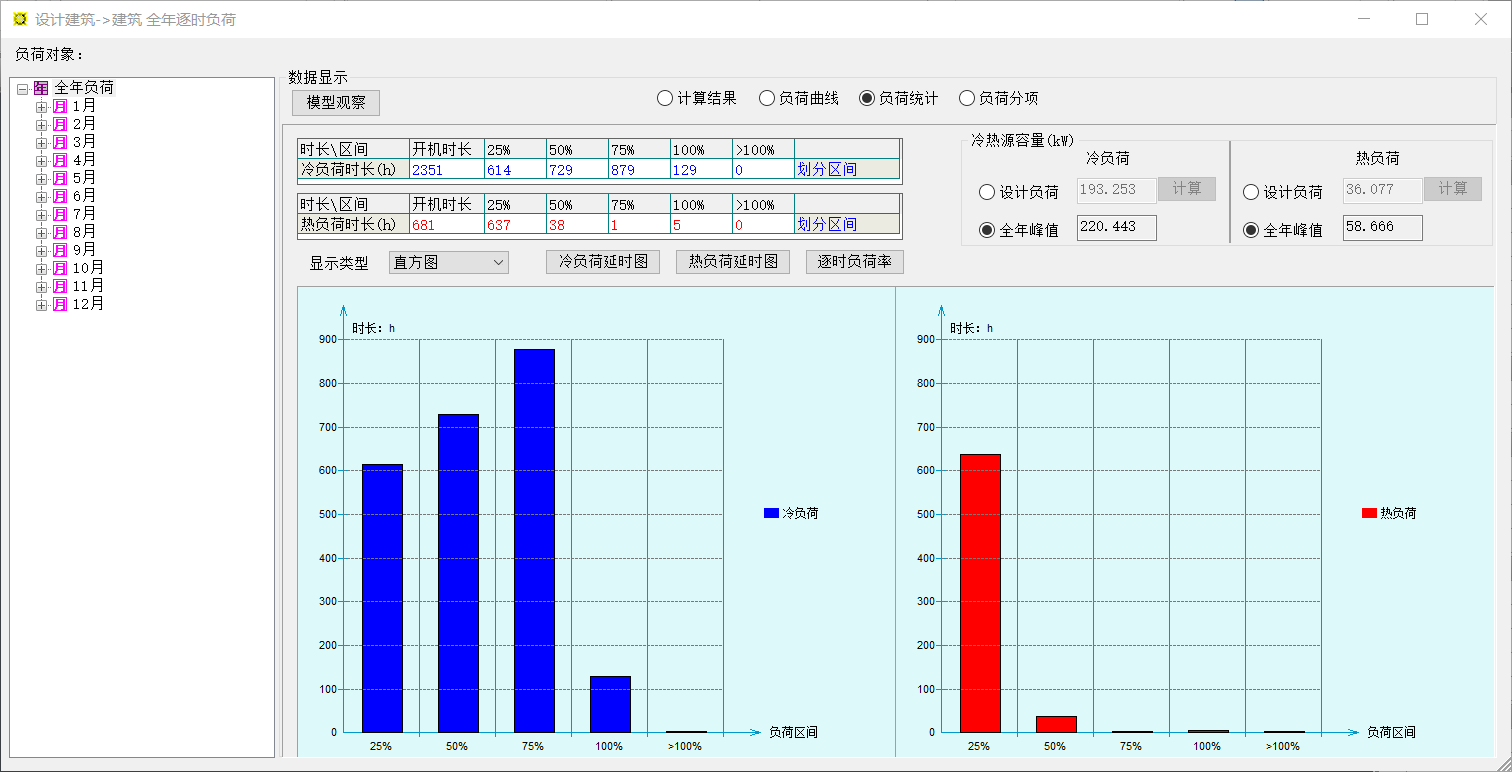Open the 显示类型 dropdown showing 直方图
Image resolution: width=1512 pixels, height=772 pixels.
(449, 263)
